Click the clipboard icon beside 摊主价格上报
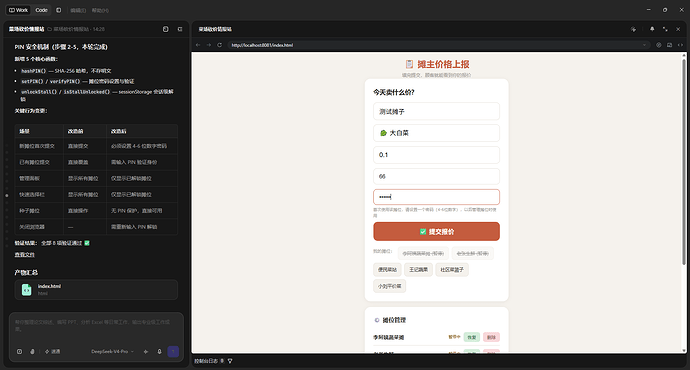 pyautogui.click(x=409, y=64)
